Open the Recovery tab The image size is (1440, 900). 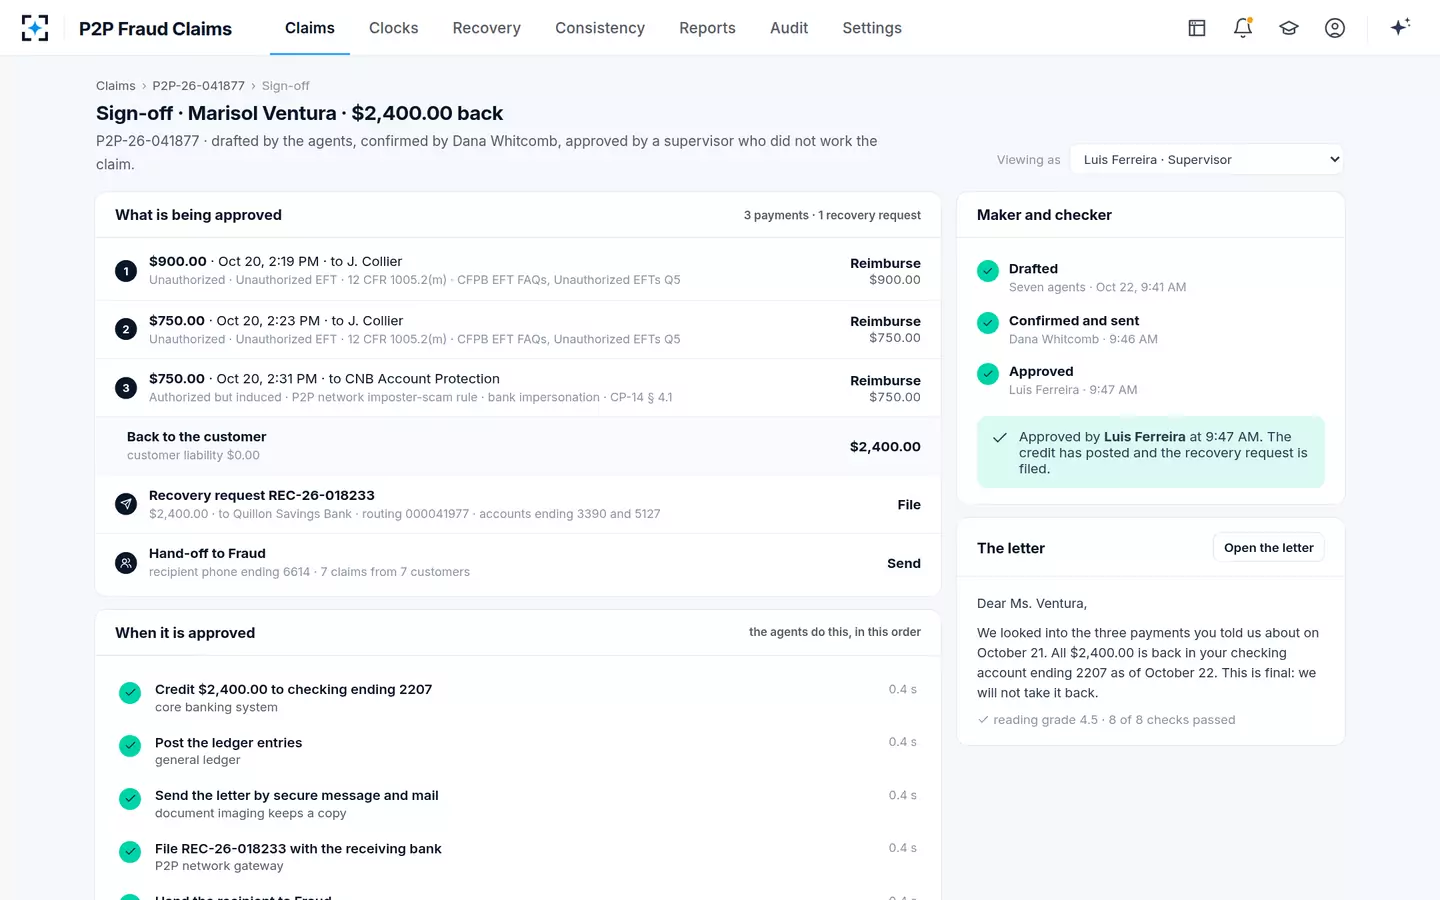(487, 28)
